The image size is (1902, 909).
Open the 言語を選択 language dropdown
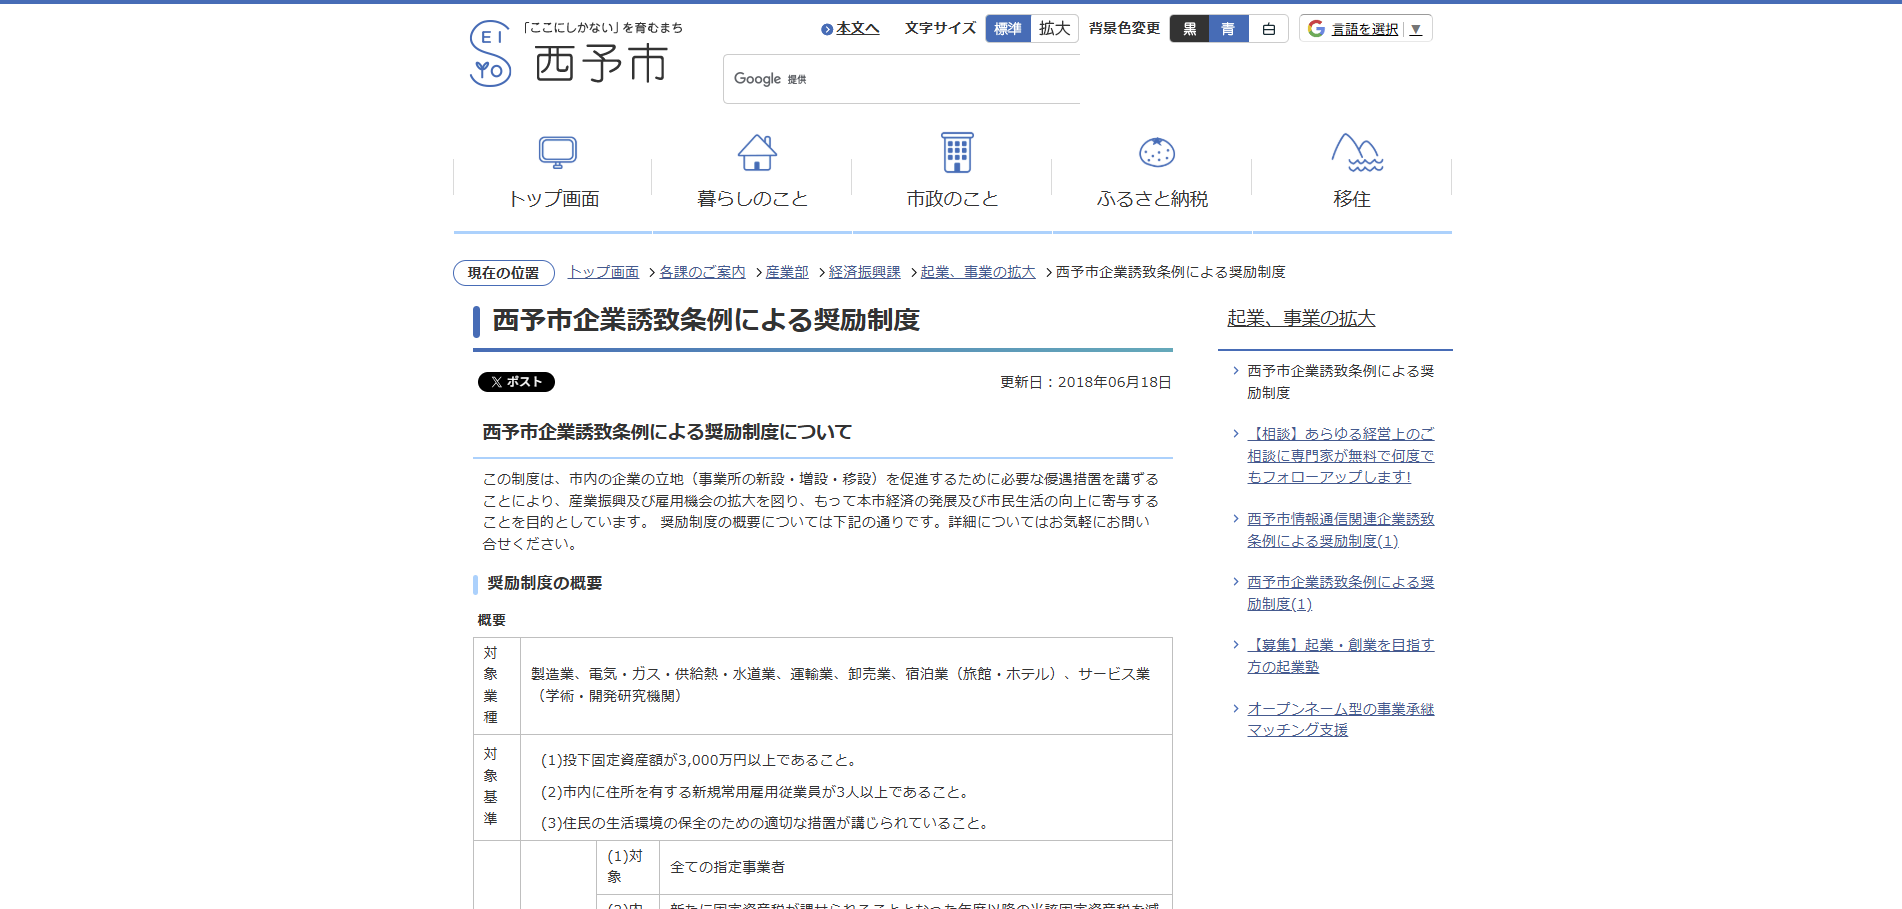pos(1365,29)
